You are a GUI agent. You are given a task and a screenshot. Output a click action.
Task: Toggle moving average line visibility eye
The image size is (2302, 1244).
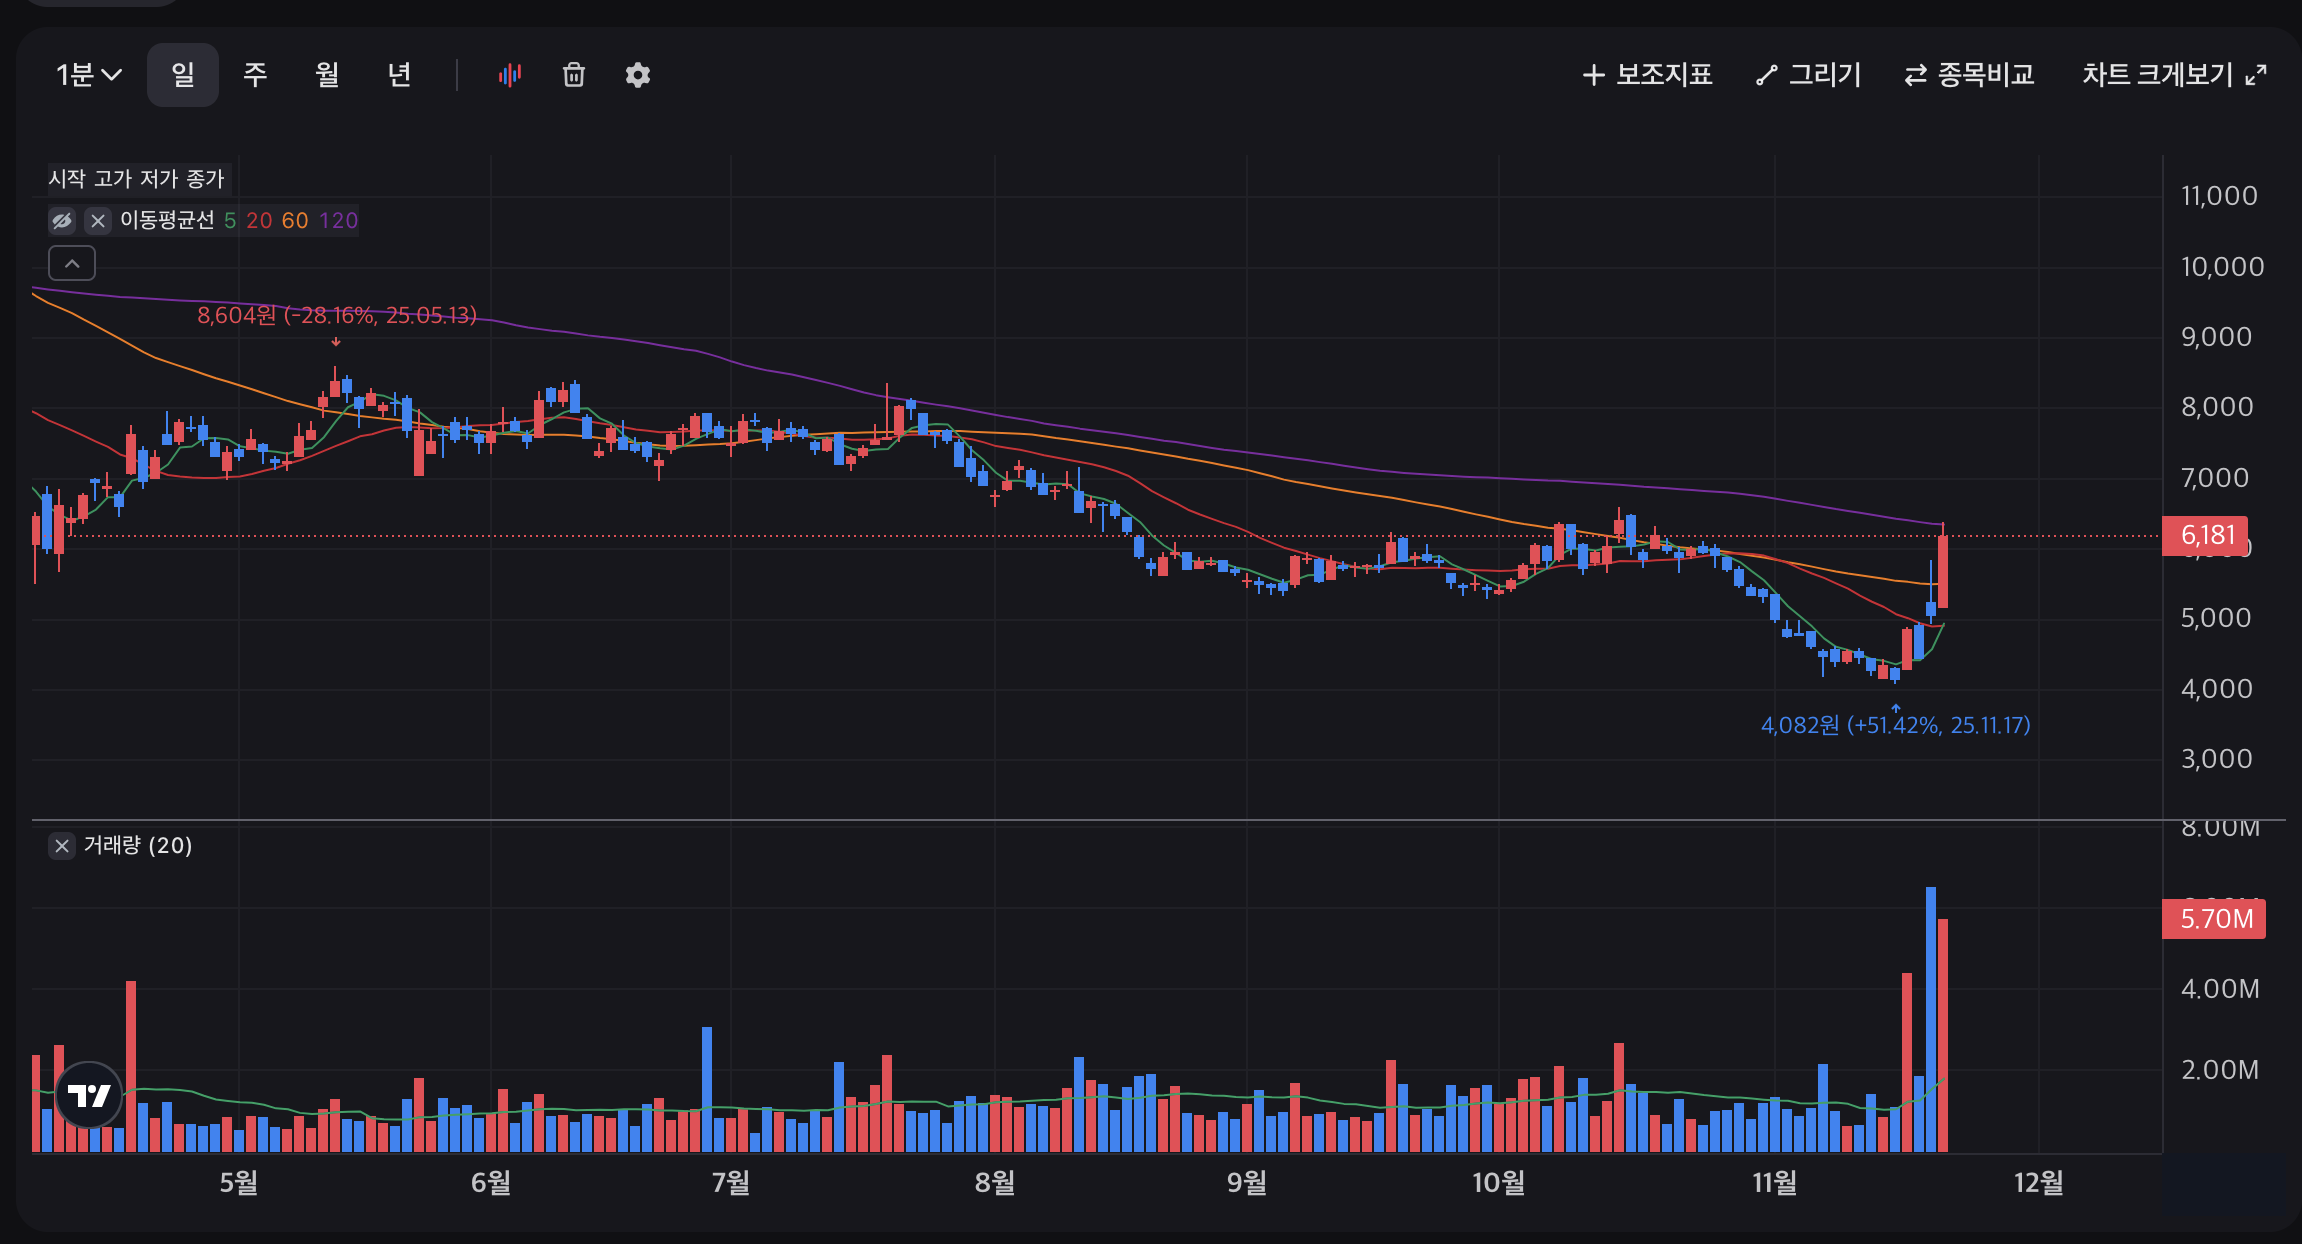(62, 220)
